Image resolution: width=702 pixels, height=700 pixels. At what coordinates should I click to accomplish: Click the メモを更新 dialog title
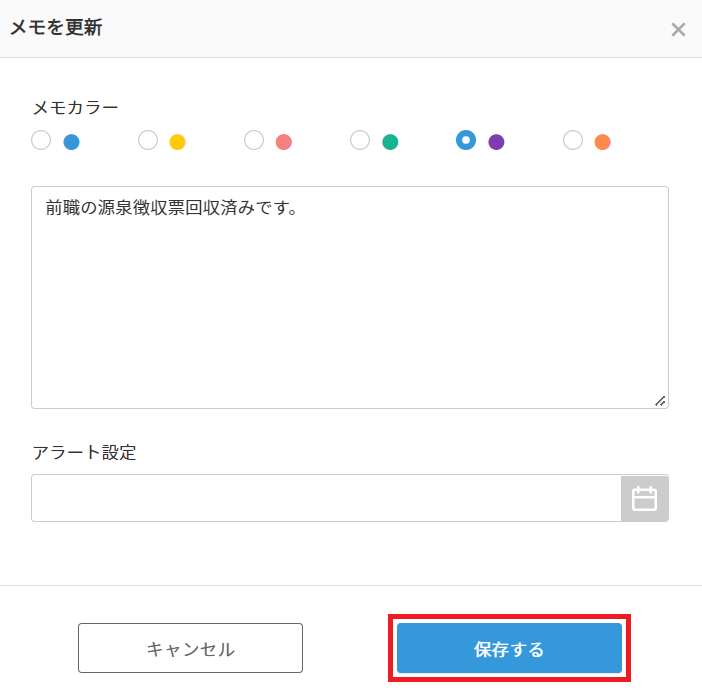click(56, 28)
